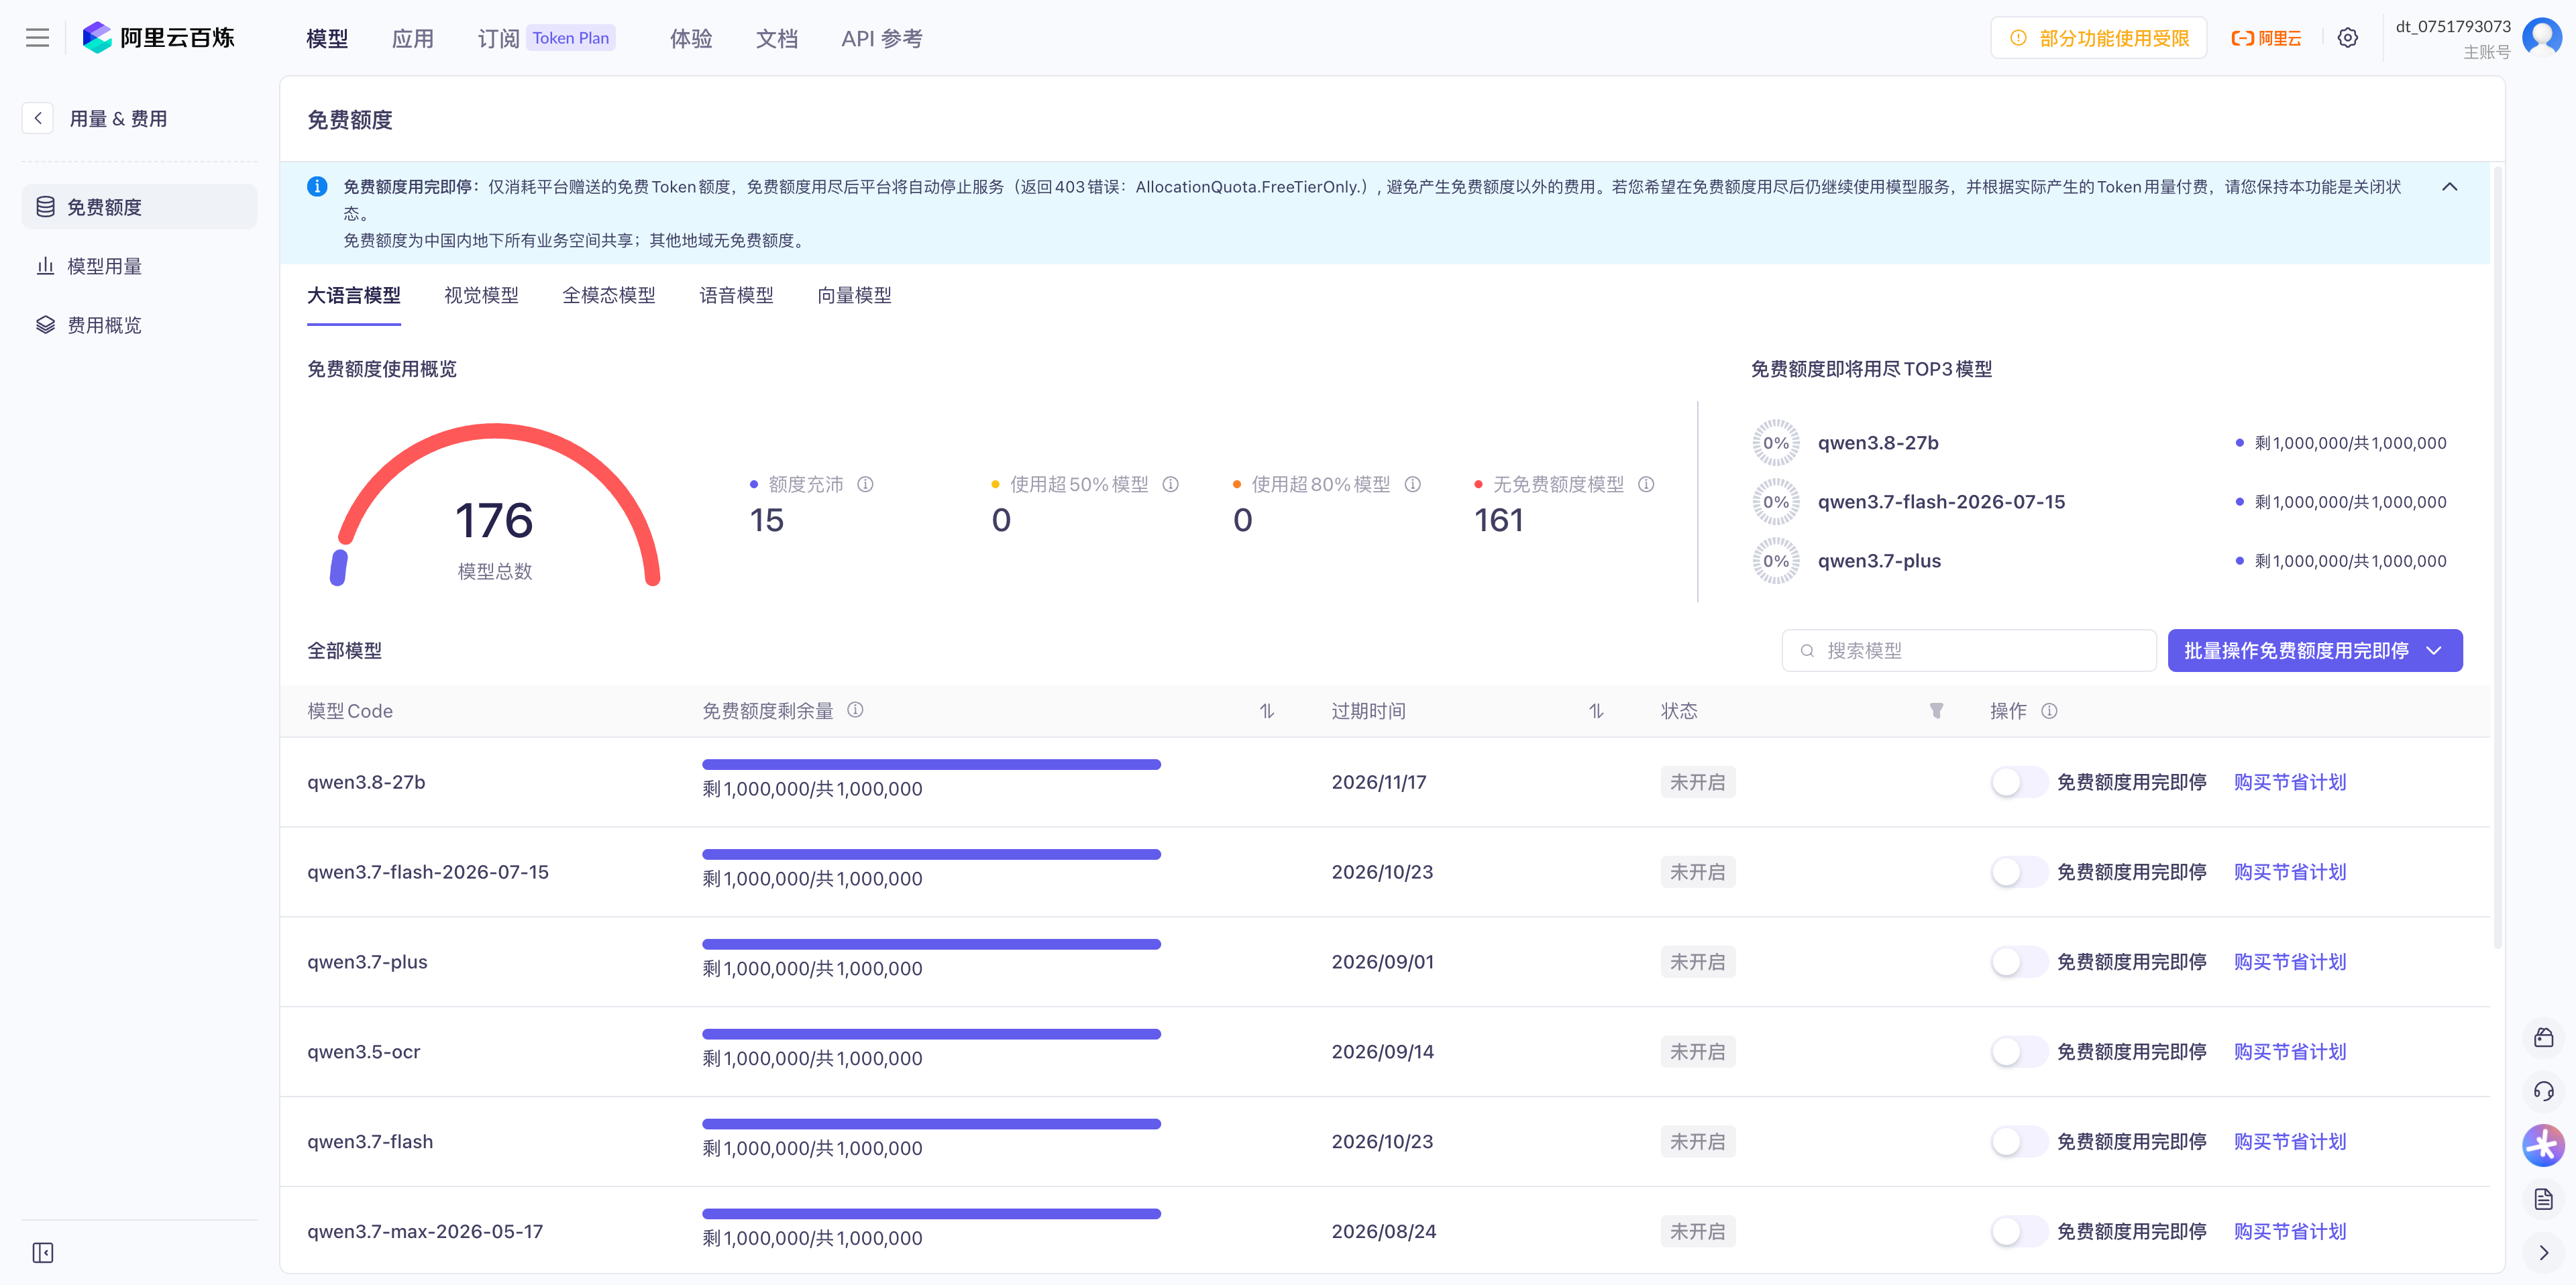Open the hamburger navigation menu

(x=37, y=38)
